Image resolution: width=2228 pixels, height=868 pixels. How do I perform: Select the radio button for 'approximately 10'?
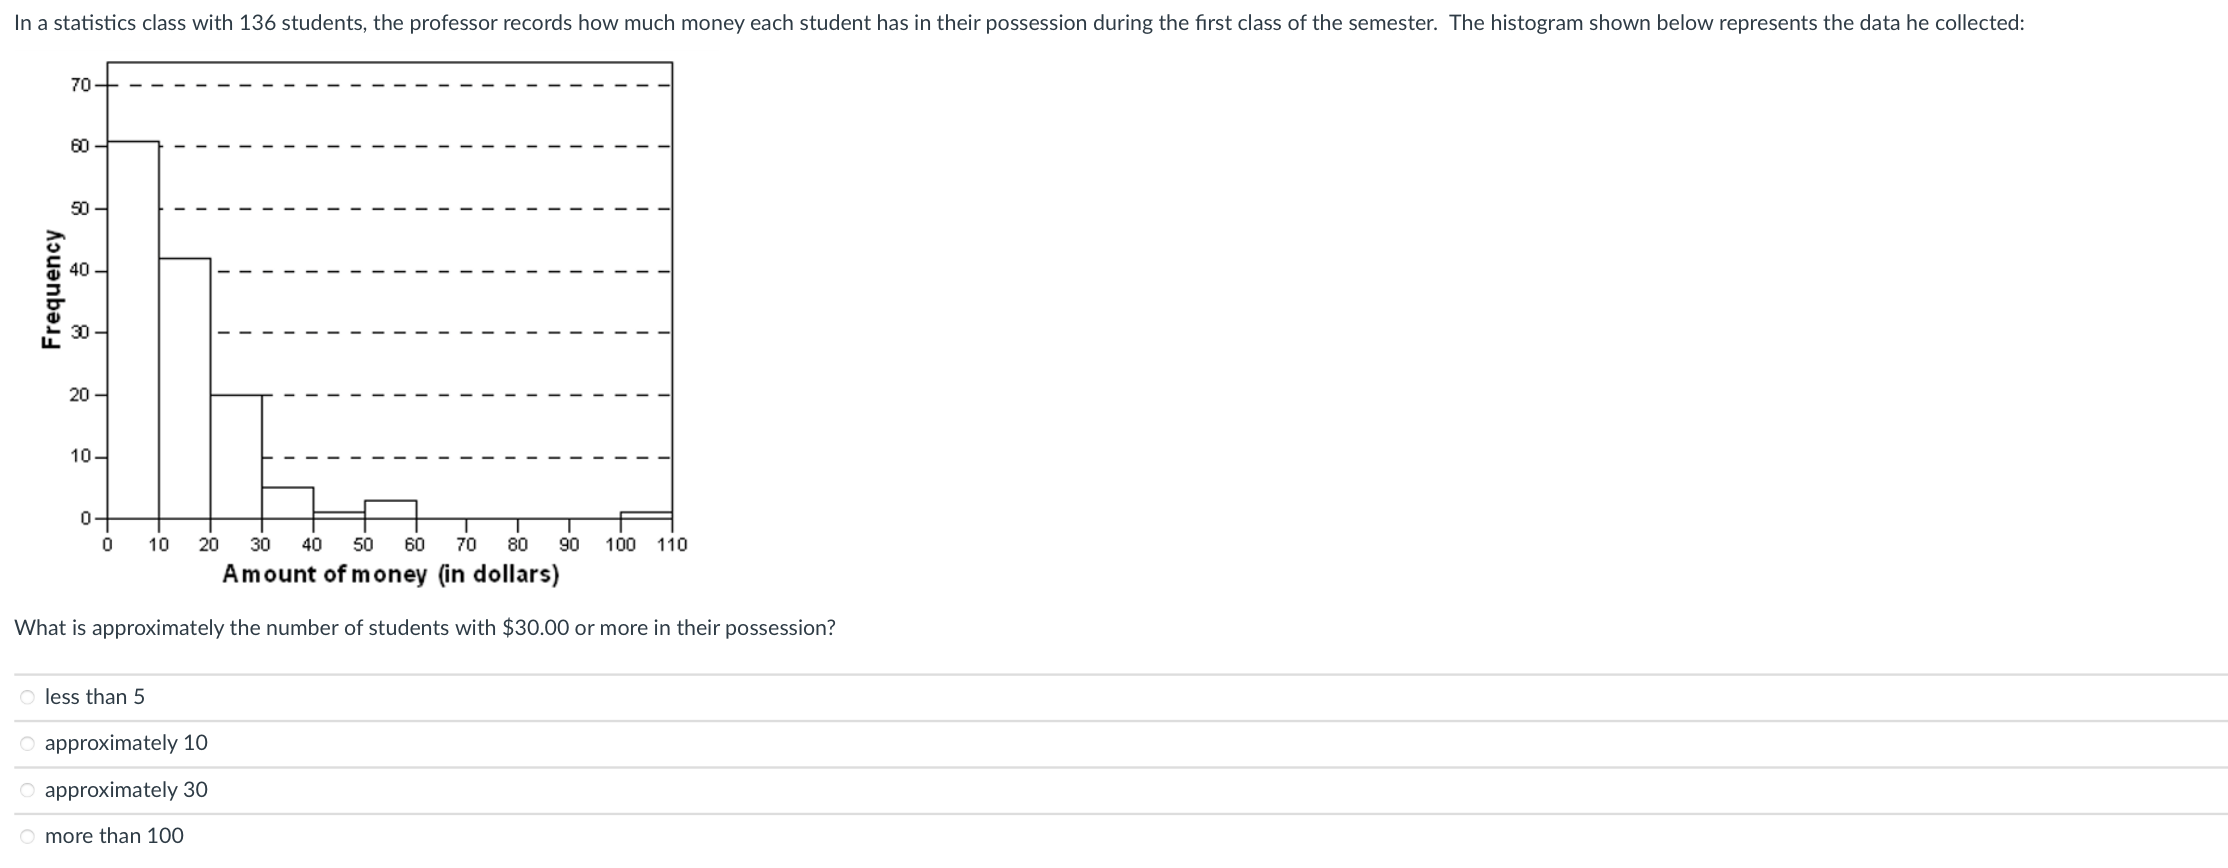click(x=26, y=743)
